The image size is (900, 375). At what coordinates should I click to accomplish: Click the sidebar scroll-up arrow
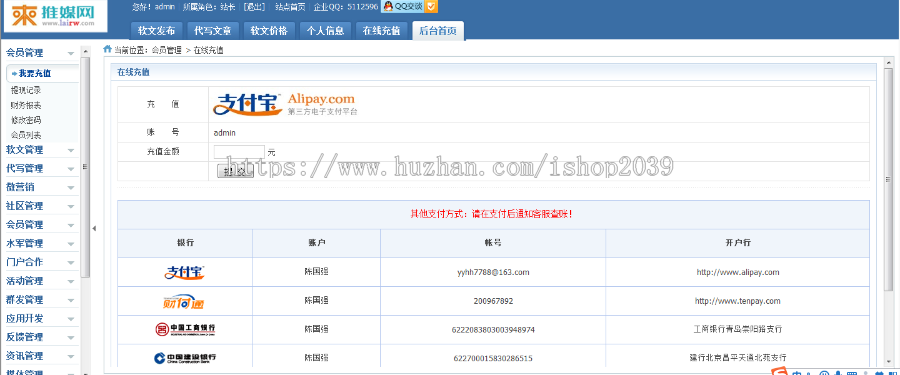(x=85, y=51)
